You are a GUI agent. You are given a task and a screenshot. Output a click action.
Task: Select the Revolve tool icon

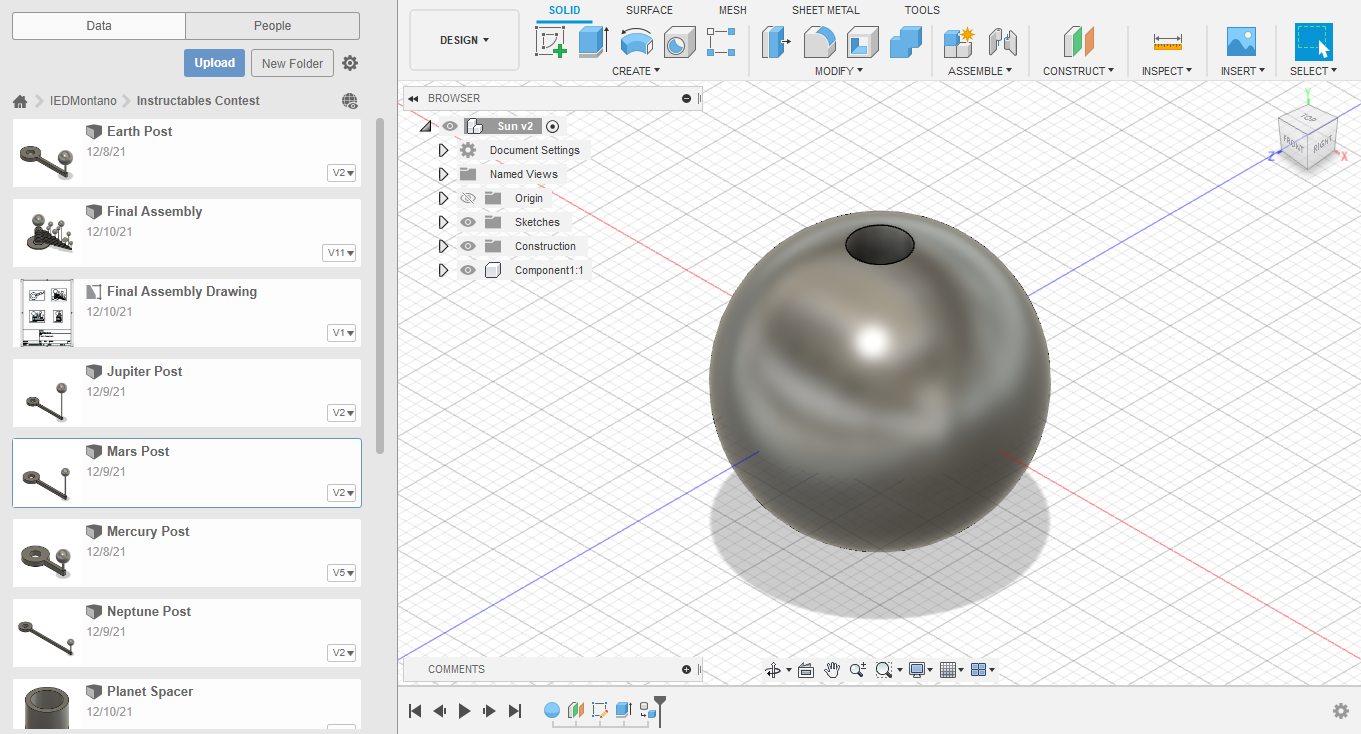(636, 42)
